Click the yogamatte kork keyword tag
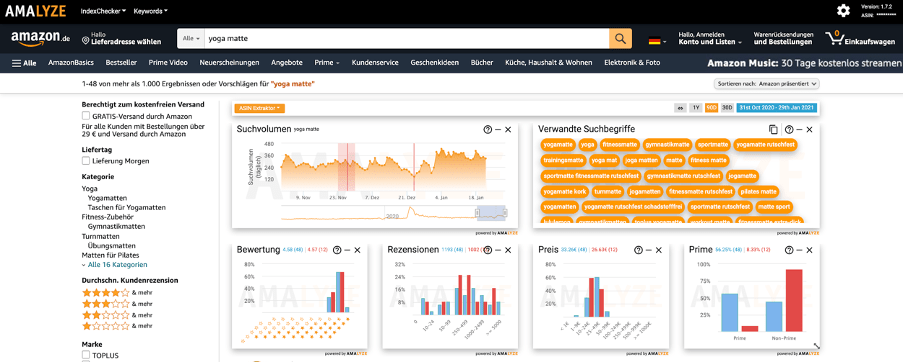This screenshot has width=904, height=362. [x=564, y=191]
